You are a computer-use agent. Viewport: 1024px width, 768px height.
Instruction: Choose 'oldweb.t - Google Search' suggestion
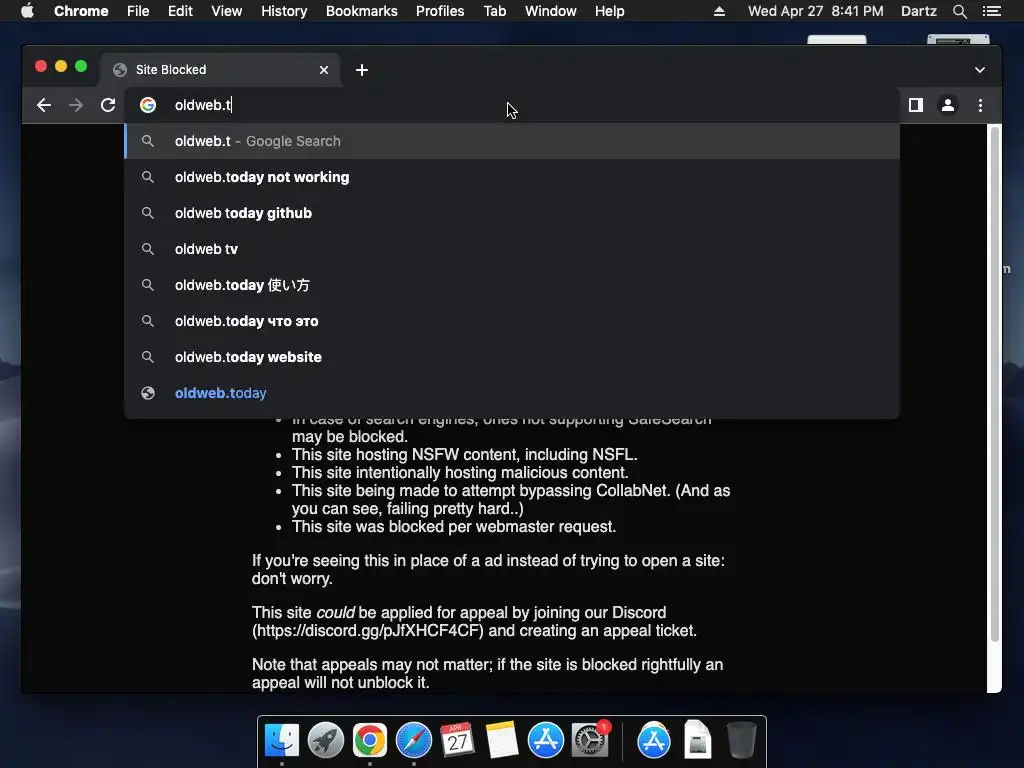tap(512, 141)
